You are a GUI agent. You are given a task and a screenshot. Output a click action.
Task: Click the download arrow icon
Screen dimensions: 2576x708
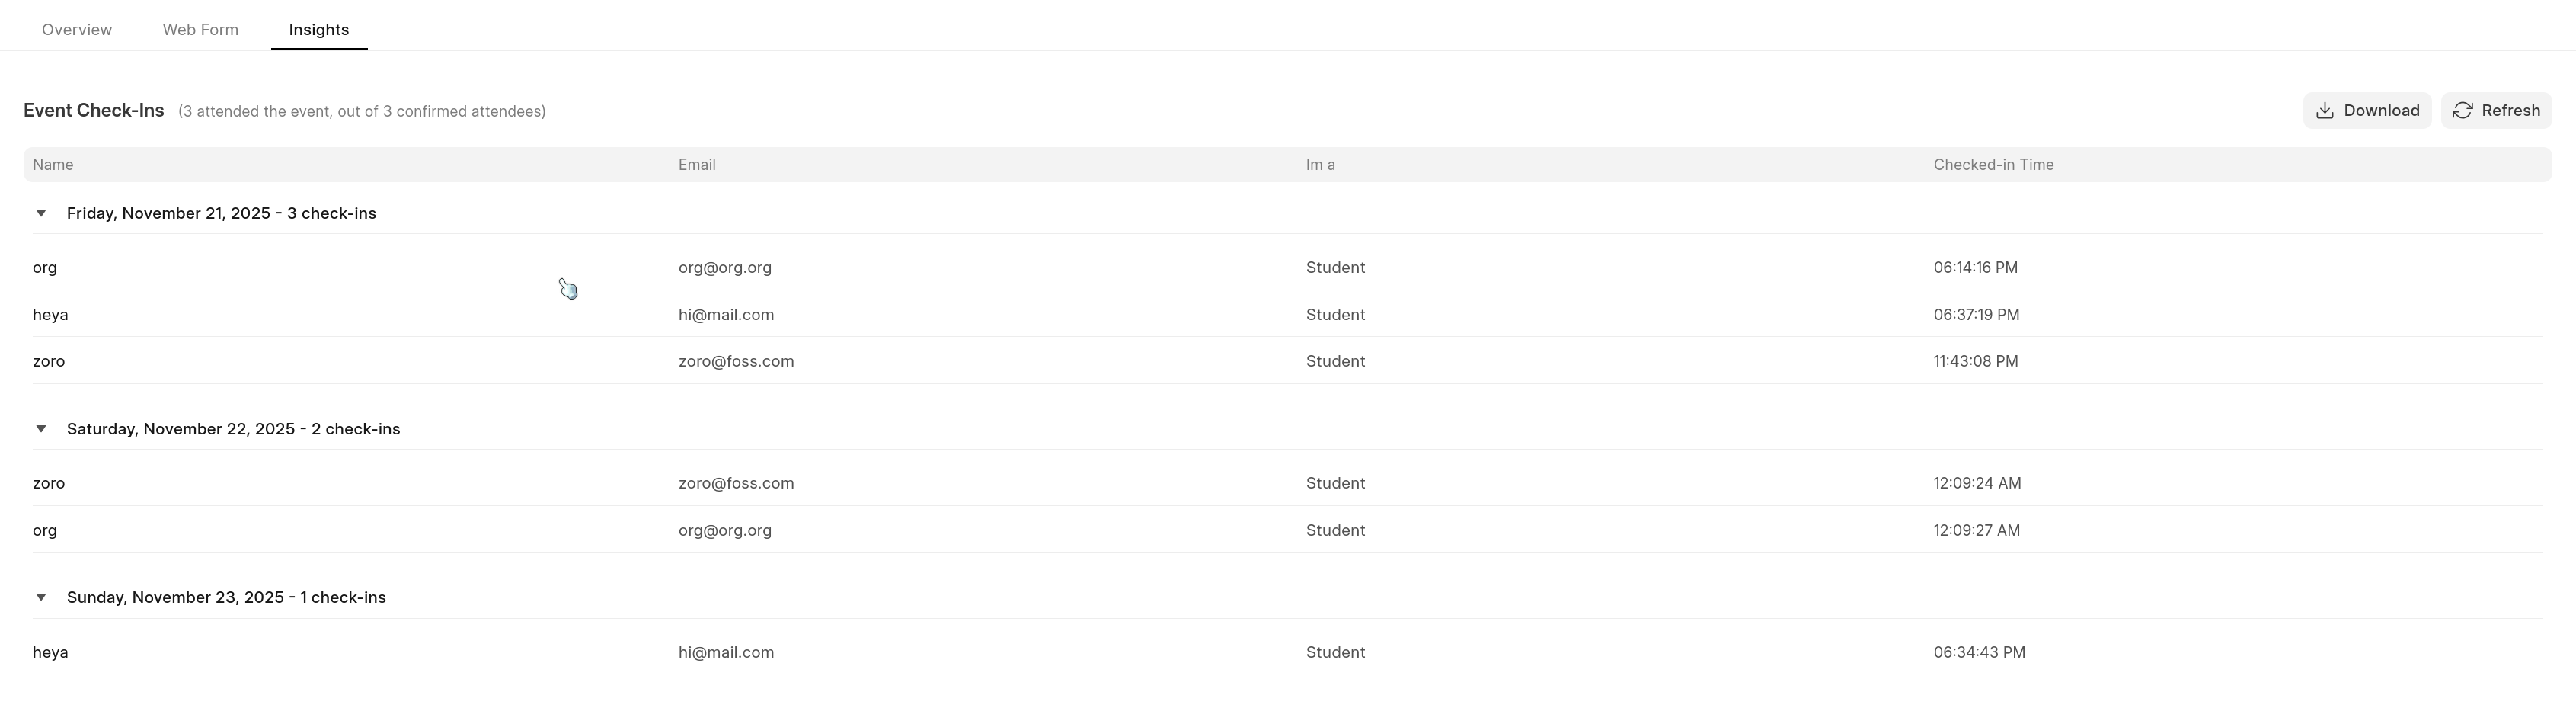pyautogui.click(x=2325, y=111)
